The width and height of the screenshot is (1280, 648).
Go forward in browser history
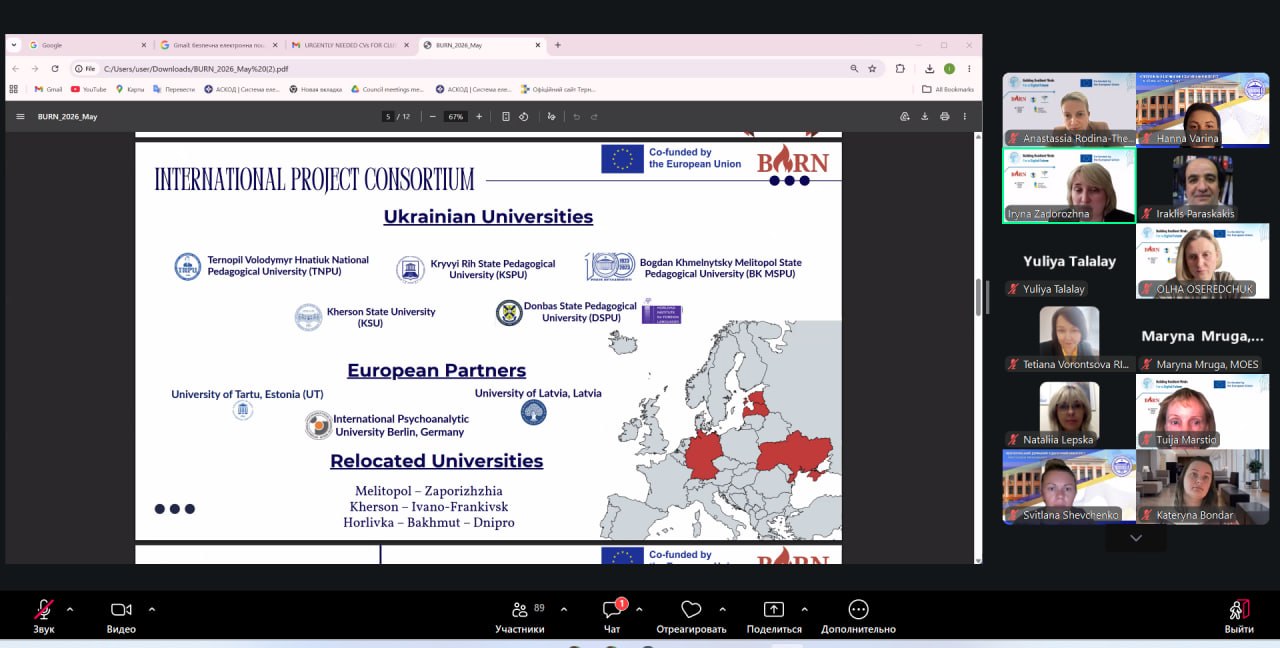point(35,69)
